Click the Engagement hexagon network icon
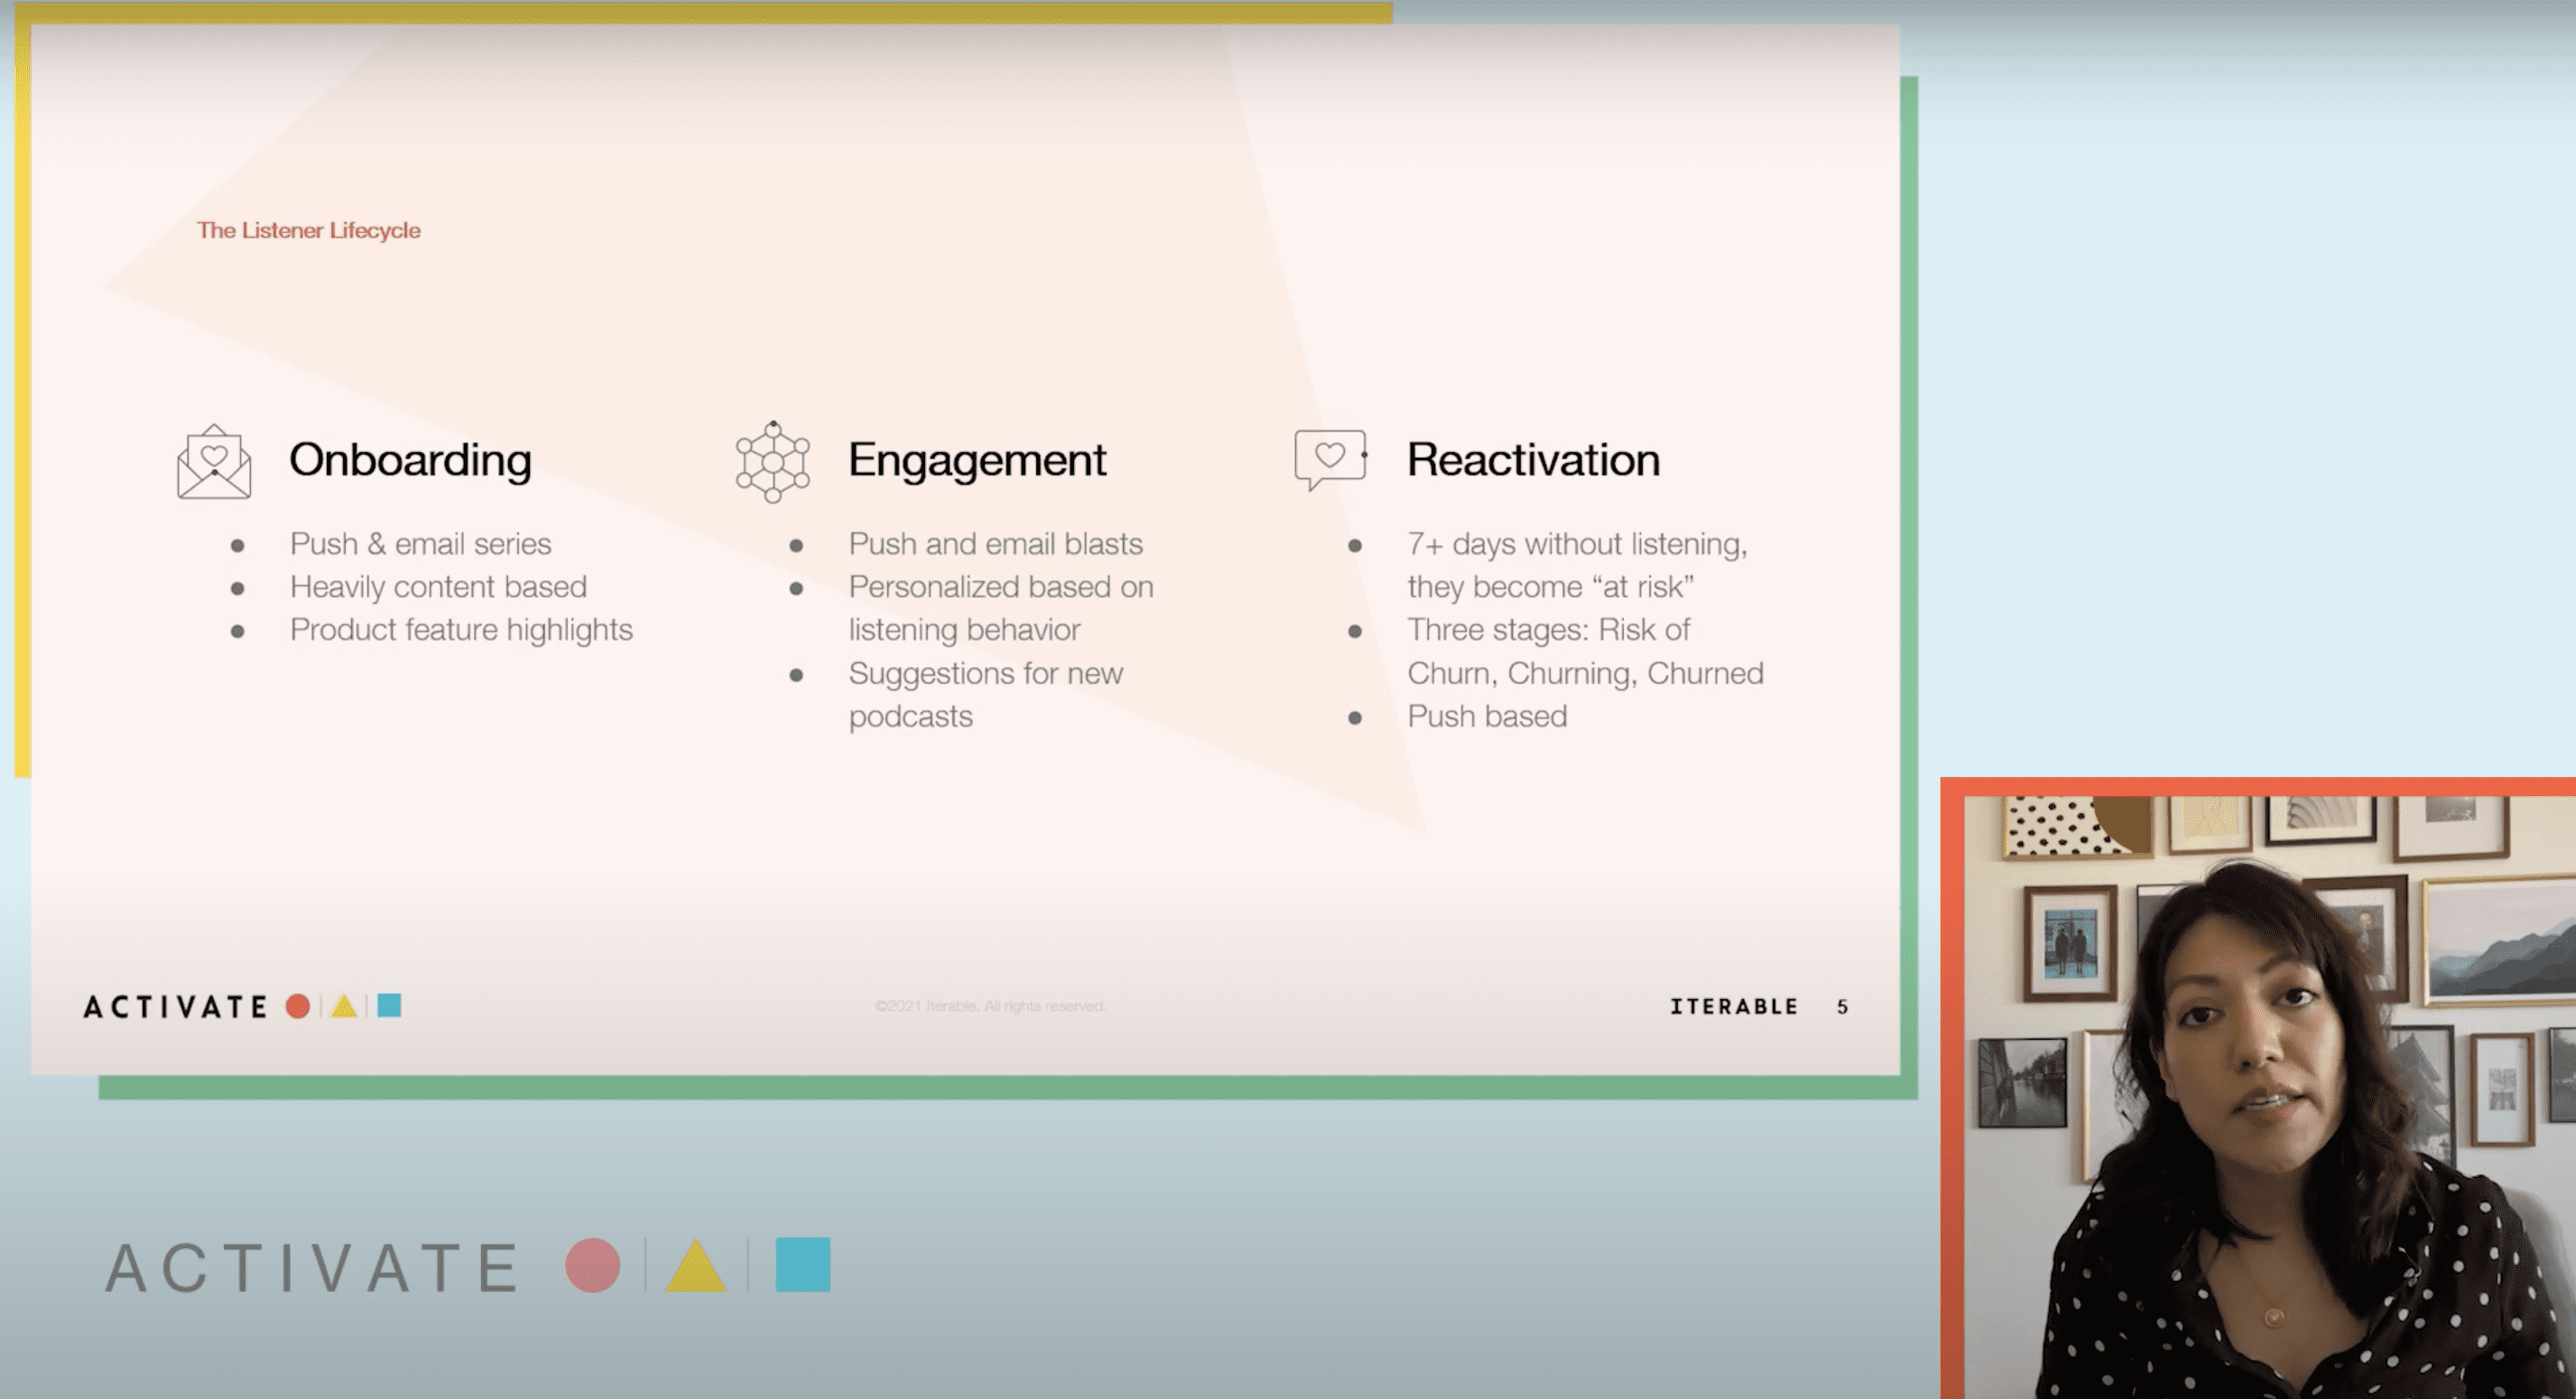The image size is (2576, 1399). click(774, 462)
